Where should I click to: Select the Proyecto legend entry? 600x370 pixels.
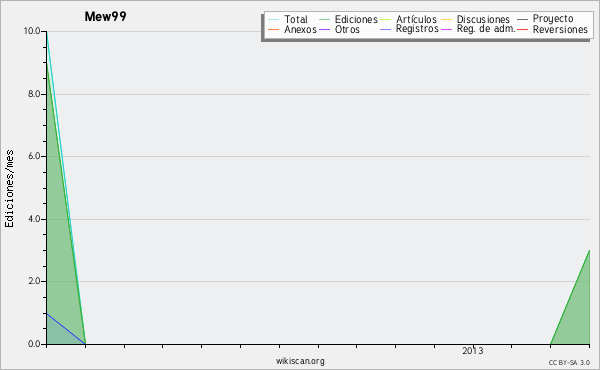point(545,19)
